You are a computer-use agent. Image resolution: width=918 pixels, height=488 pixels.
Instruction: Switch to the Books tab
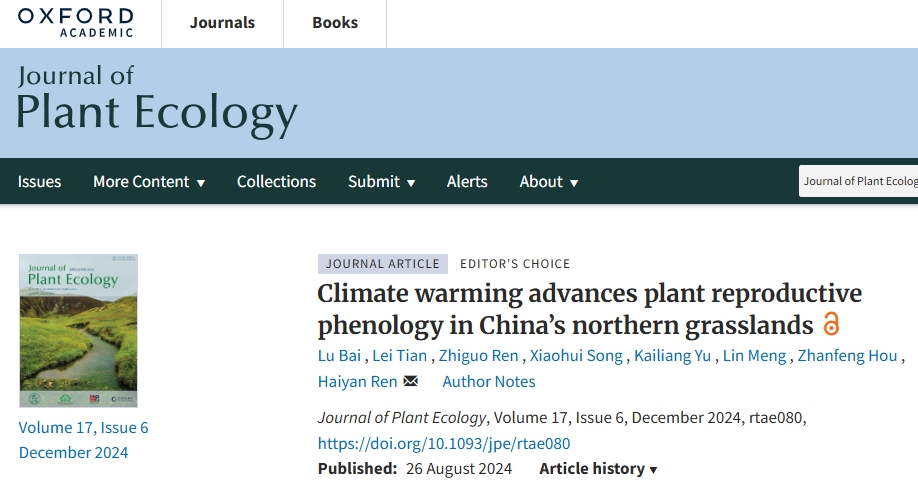(334, 23)
